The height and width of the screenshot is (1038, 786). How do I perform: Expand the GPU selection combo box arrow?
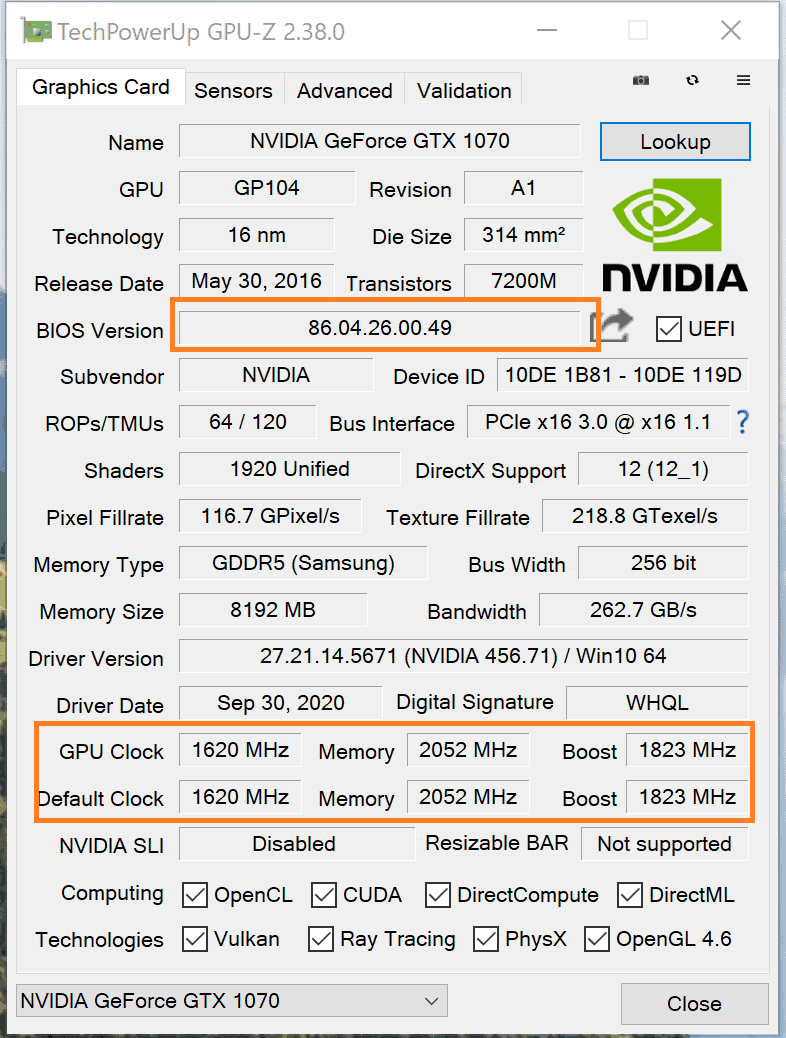click(429, 1001)
